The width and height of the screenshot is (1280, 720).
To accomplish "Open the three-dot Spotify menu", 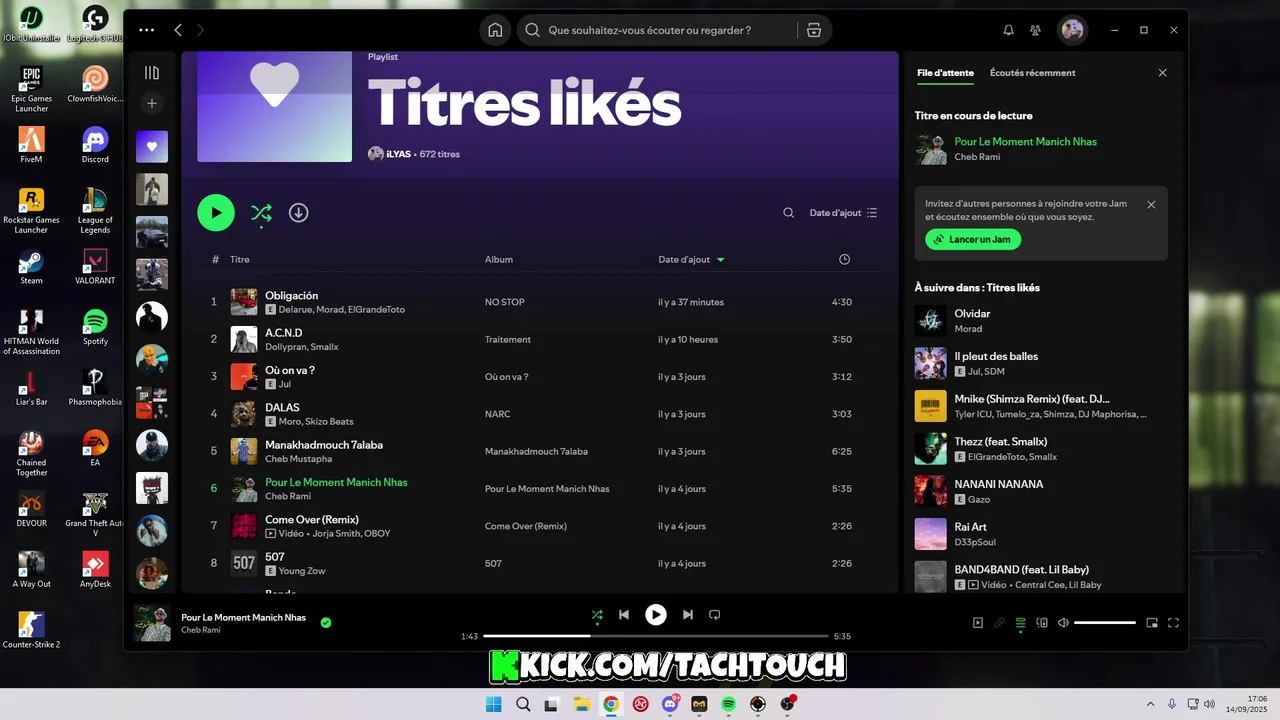I will point(147,30).
